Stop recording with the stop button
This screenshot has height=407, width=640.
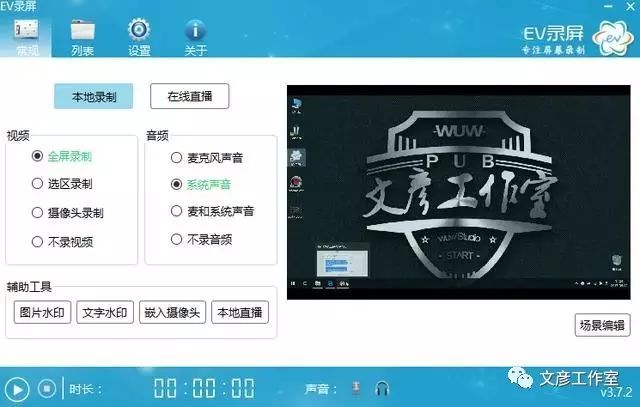click(x=47, y=388)
